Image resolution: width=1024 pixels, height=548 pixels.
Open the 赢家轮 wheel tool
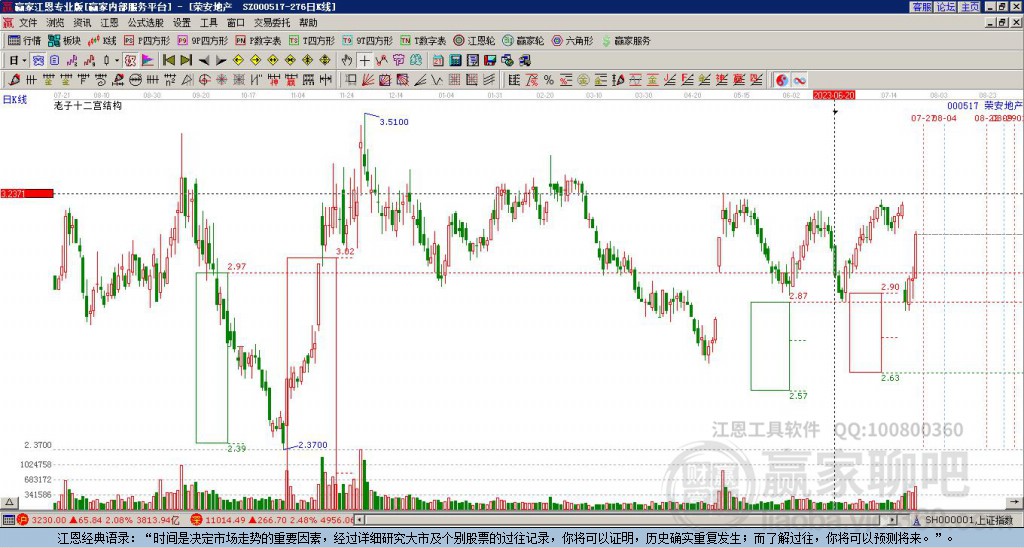523,40
